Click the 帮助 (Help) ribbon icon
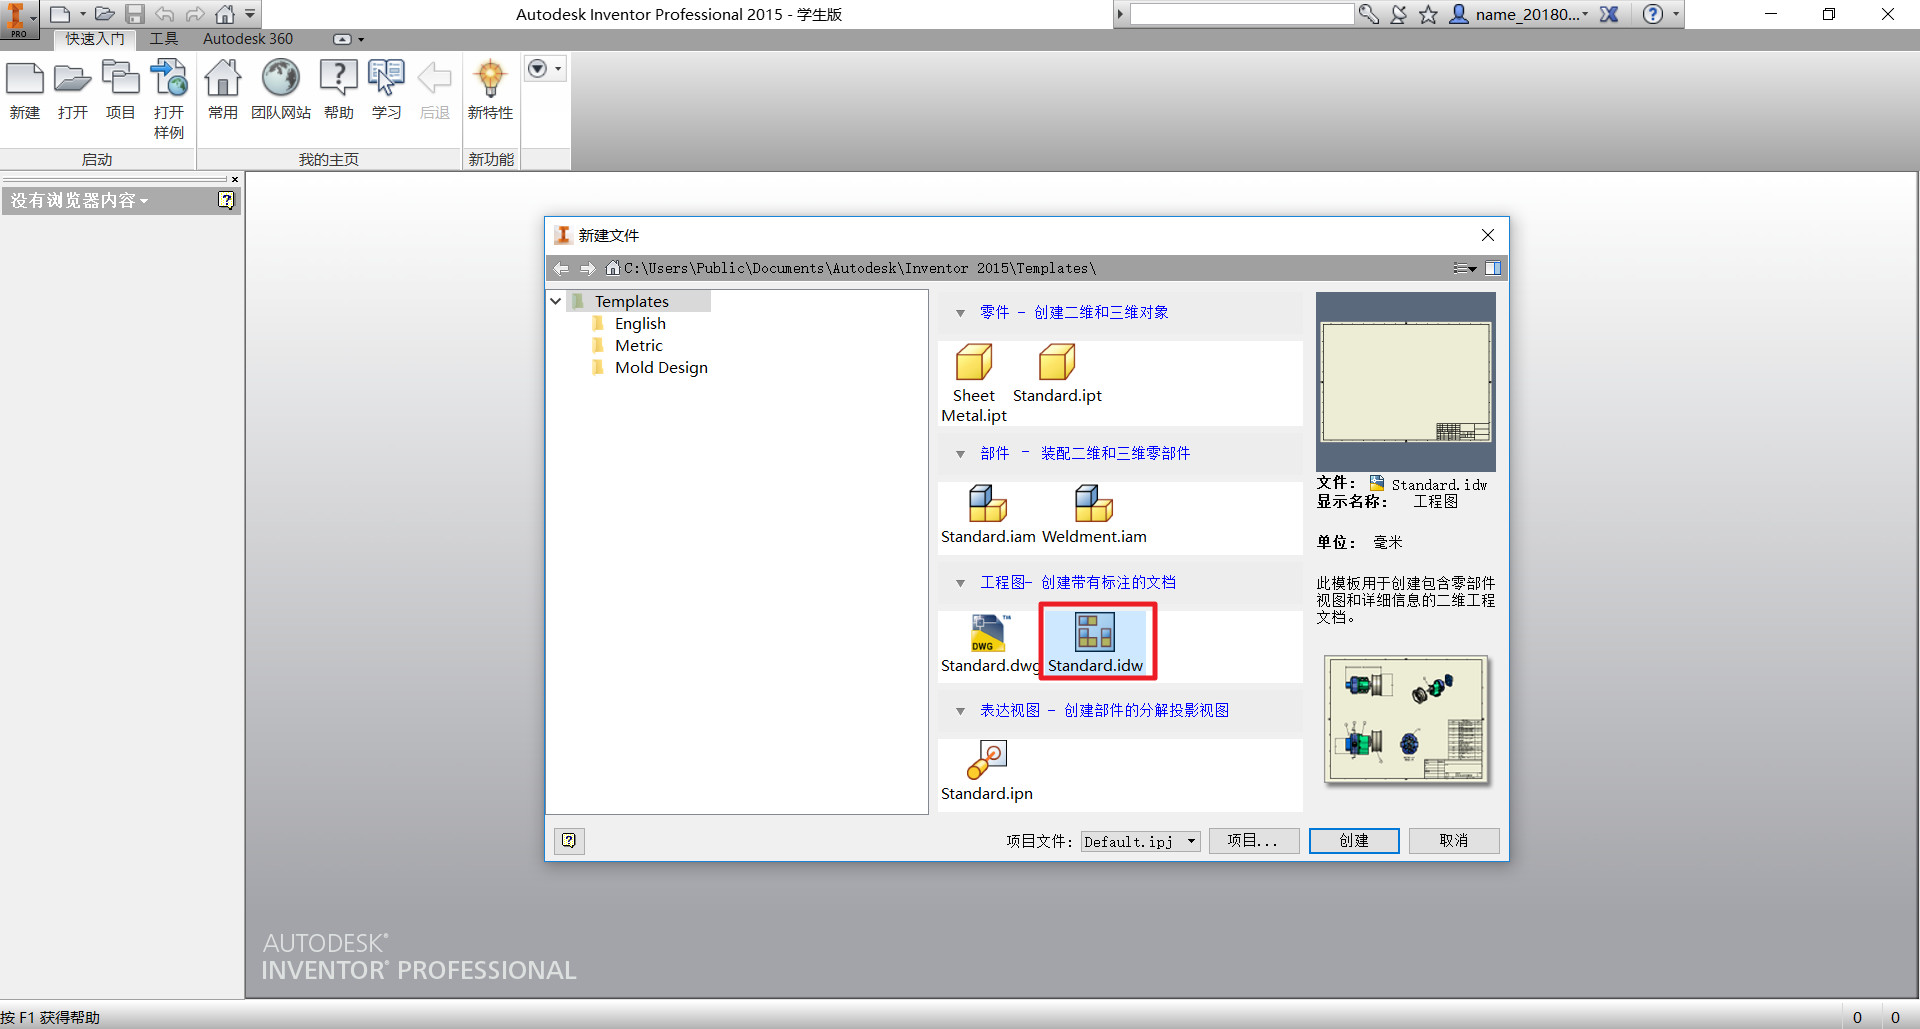The height and width of the screenshot is (1029, 1920). point(339,90)
